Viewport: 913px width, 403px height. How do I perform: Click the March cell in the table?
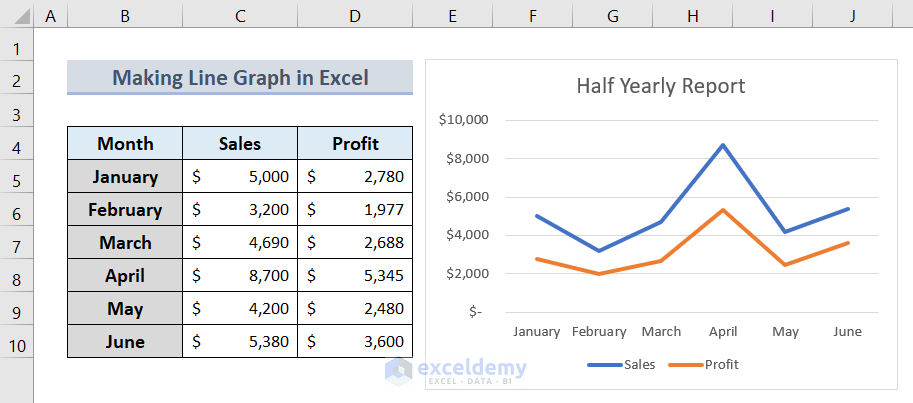pyautogui.click(x=125, y=242)
